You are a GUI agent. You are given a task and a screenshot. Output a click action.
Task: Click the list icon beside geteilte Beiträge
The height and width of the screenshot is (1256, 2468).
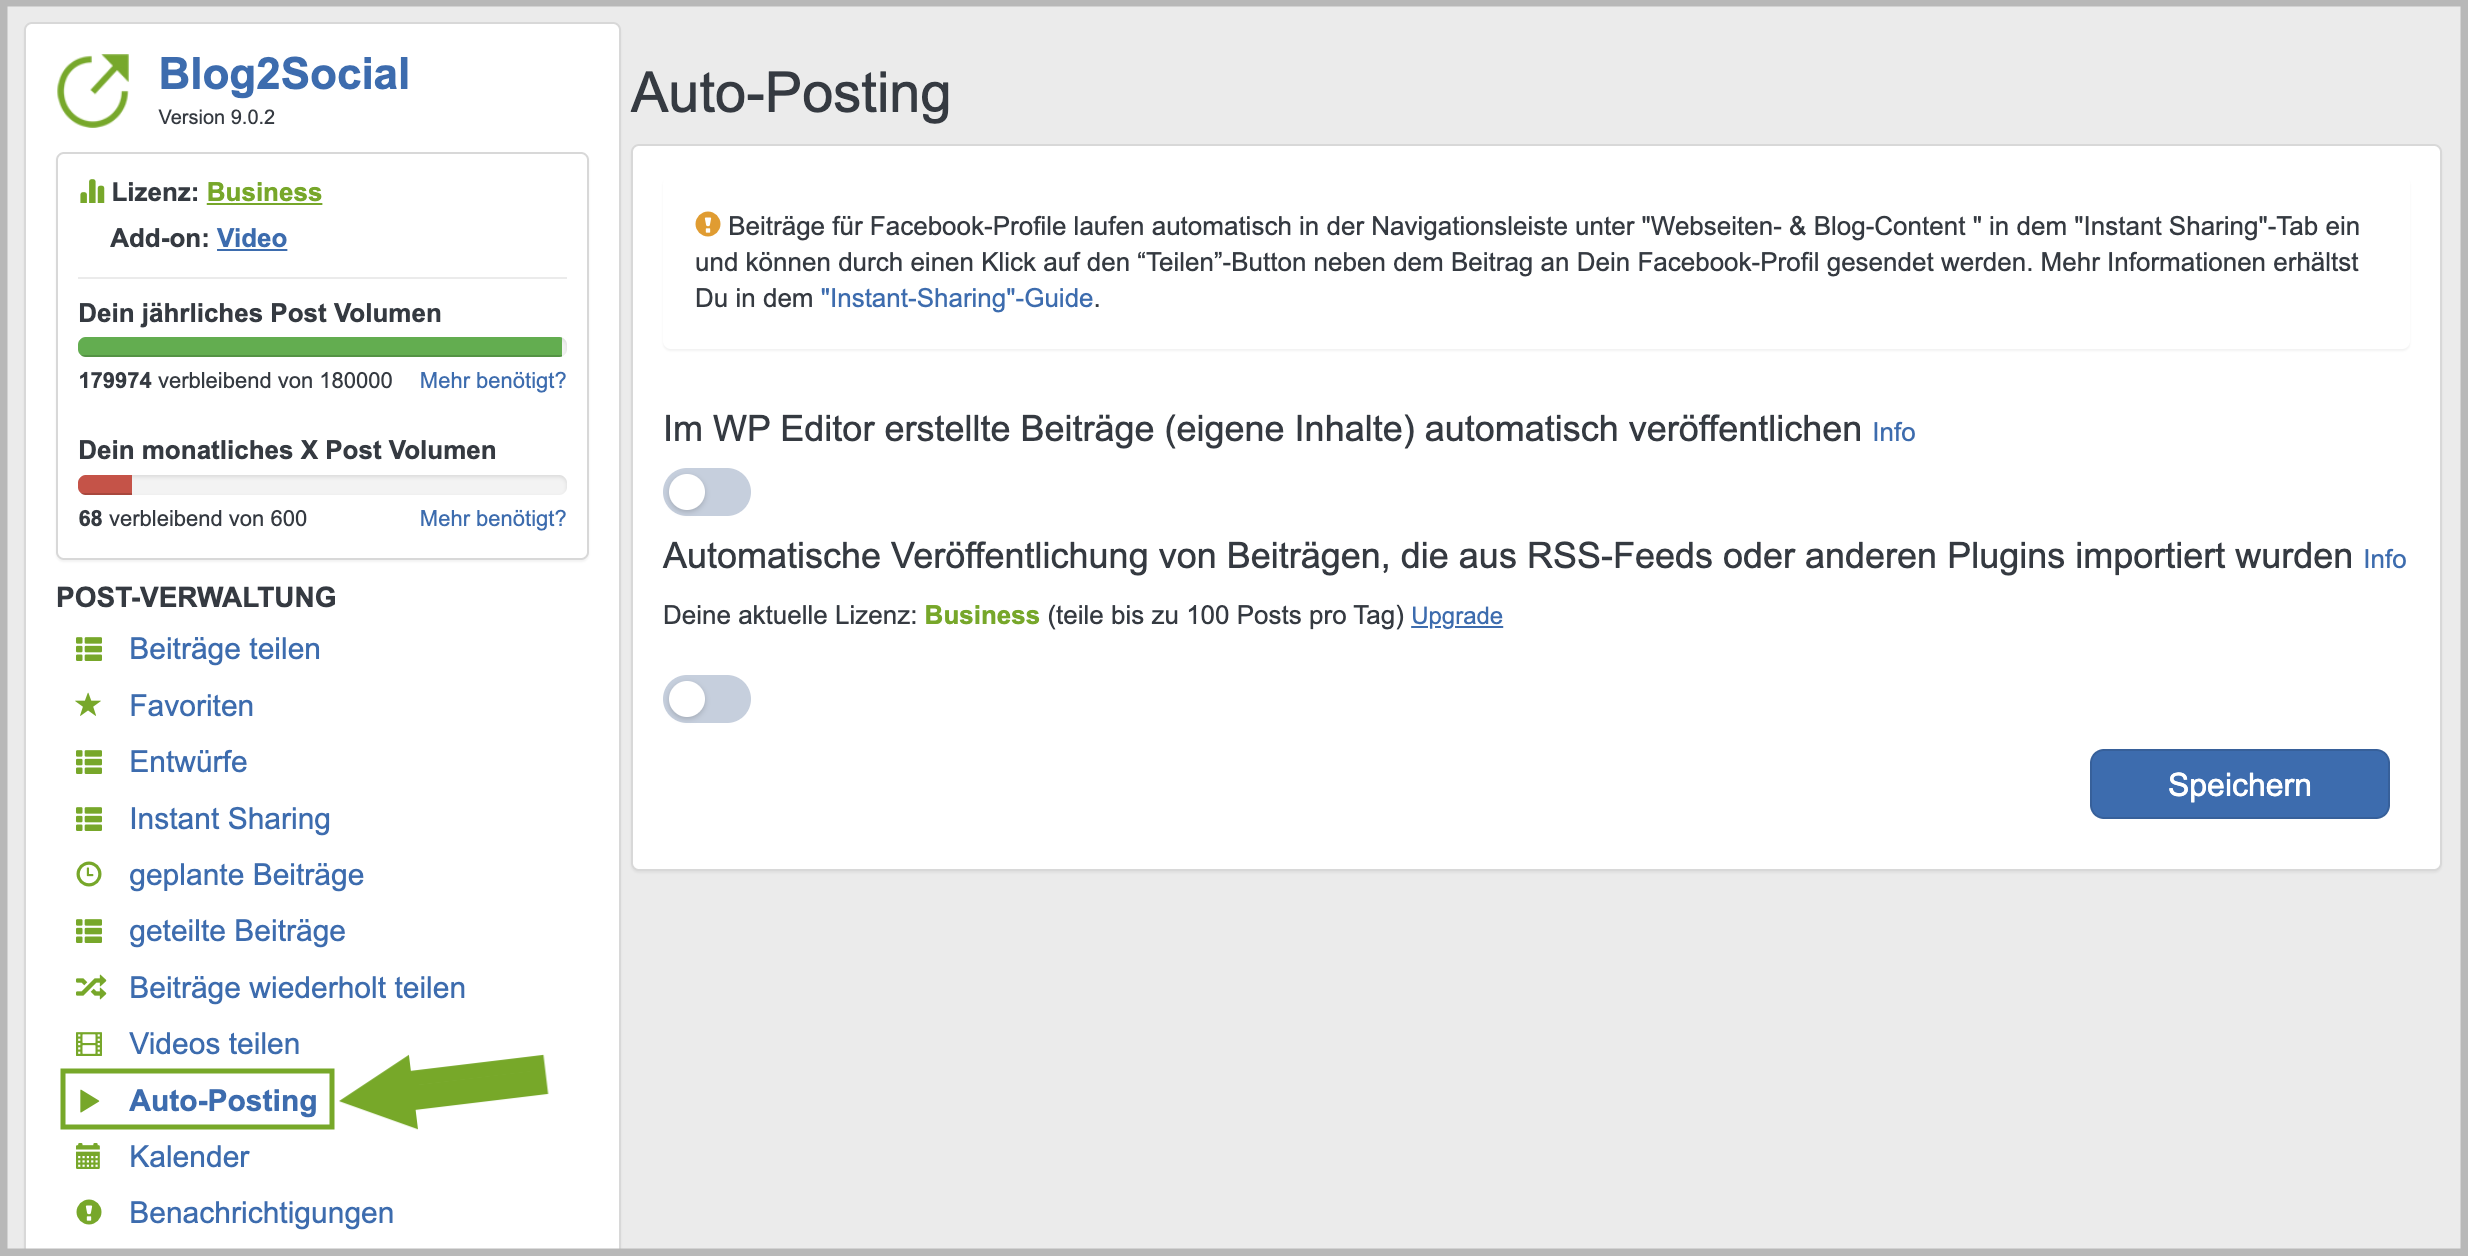pyautogui.click(x=89, y=931)
